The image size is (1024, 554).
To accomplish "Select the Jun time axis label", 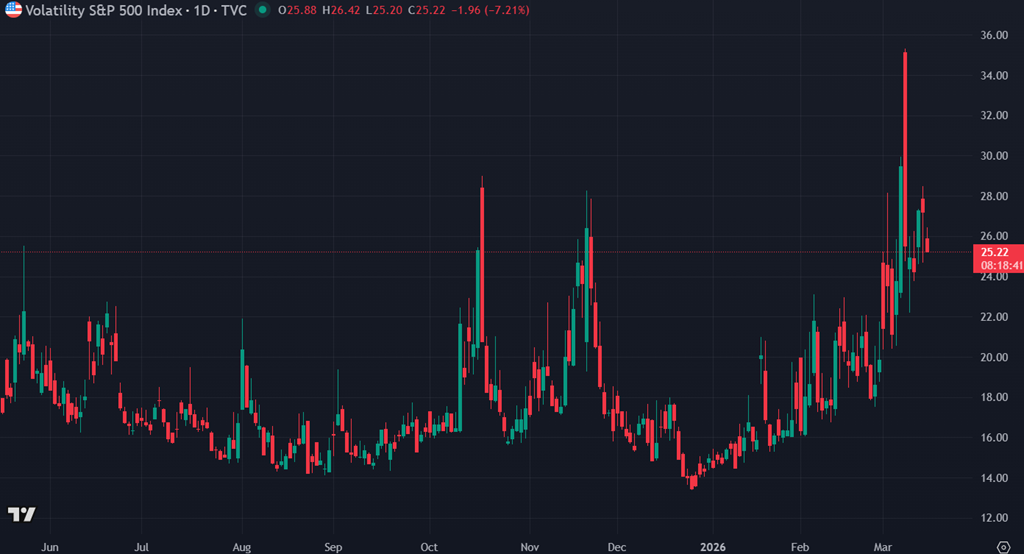I will [50, 547].
